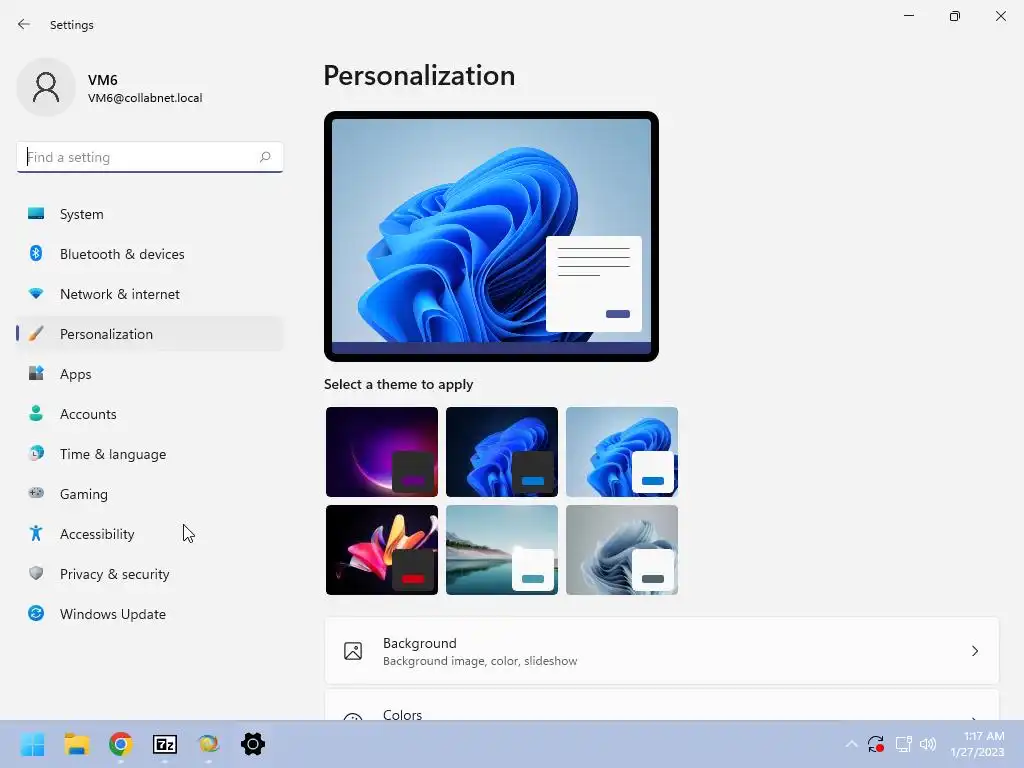This screenshot has height=768, width=1024.
Task: Click the VM6 account name
Action: [103, 80]
